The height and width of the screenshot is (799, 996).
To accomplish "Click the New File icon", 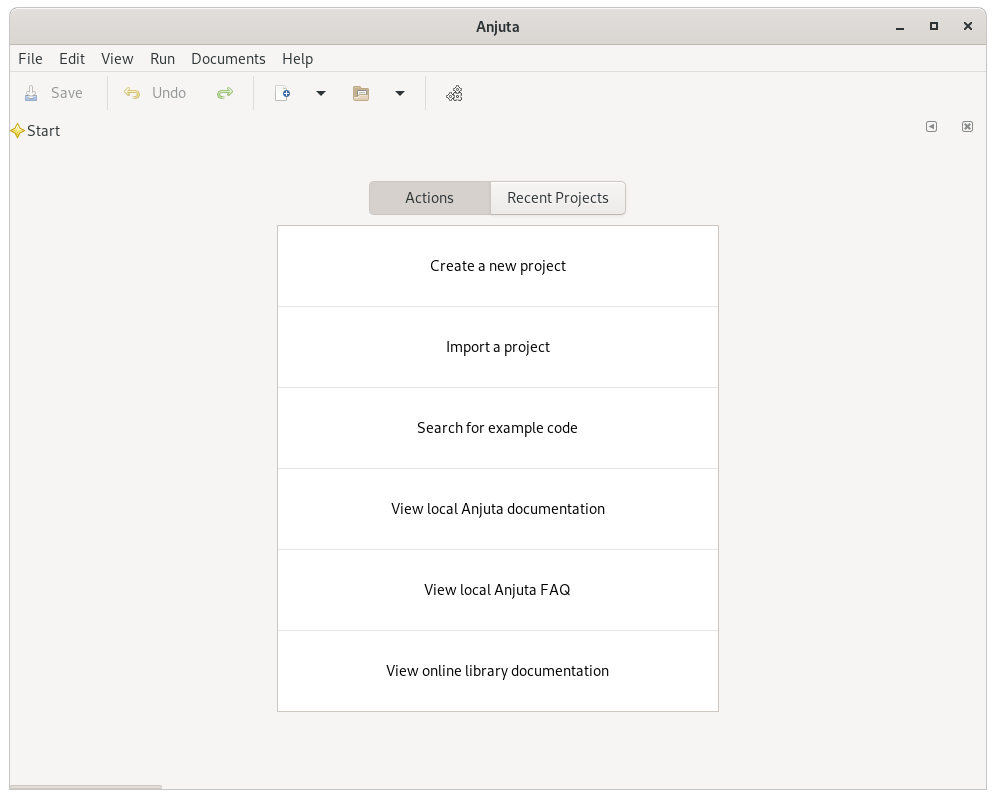I will click(x=283, y=93).
